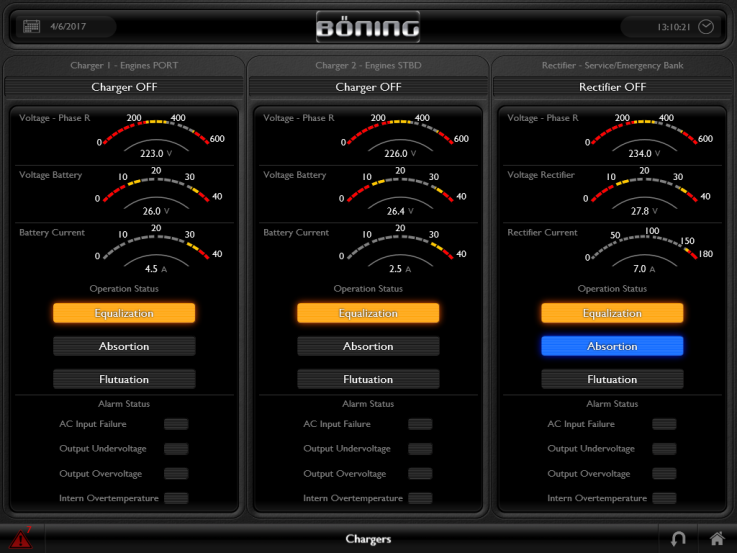Screen dimensions: 737x553
Task: Click the Chargers page title at bottom
Action: click(x=368, y=539)
